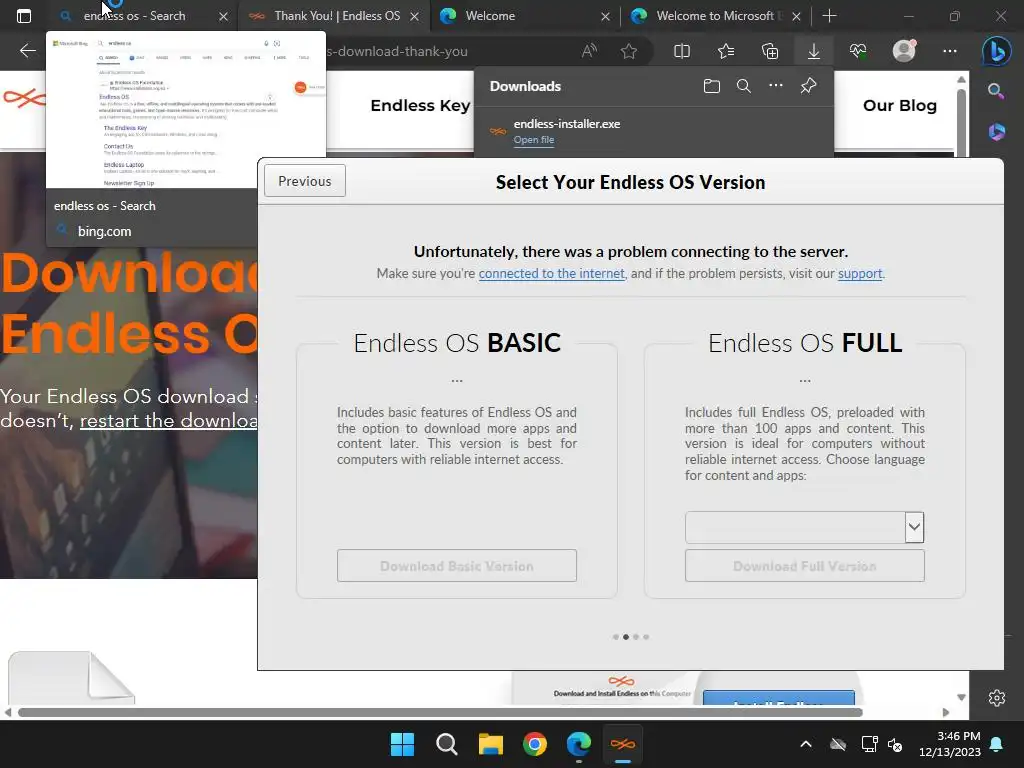This screenshot has width=1024, height=768.
Task: Toggle the Downloads toolbar icon
Action: [x=814, y=51]
